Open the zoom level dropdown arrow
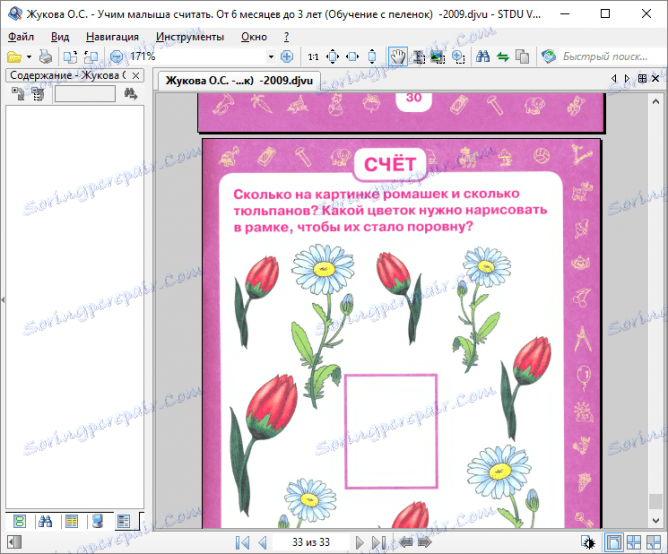The width and height of the screenshot is (668, 554). tap(271, 57)
